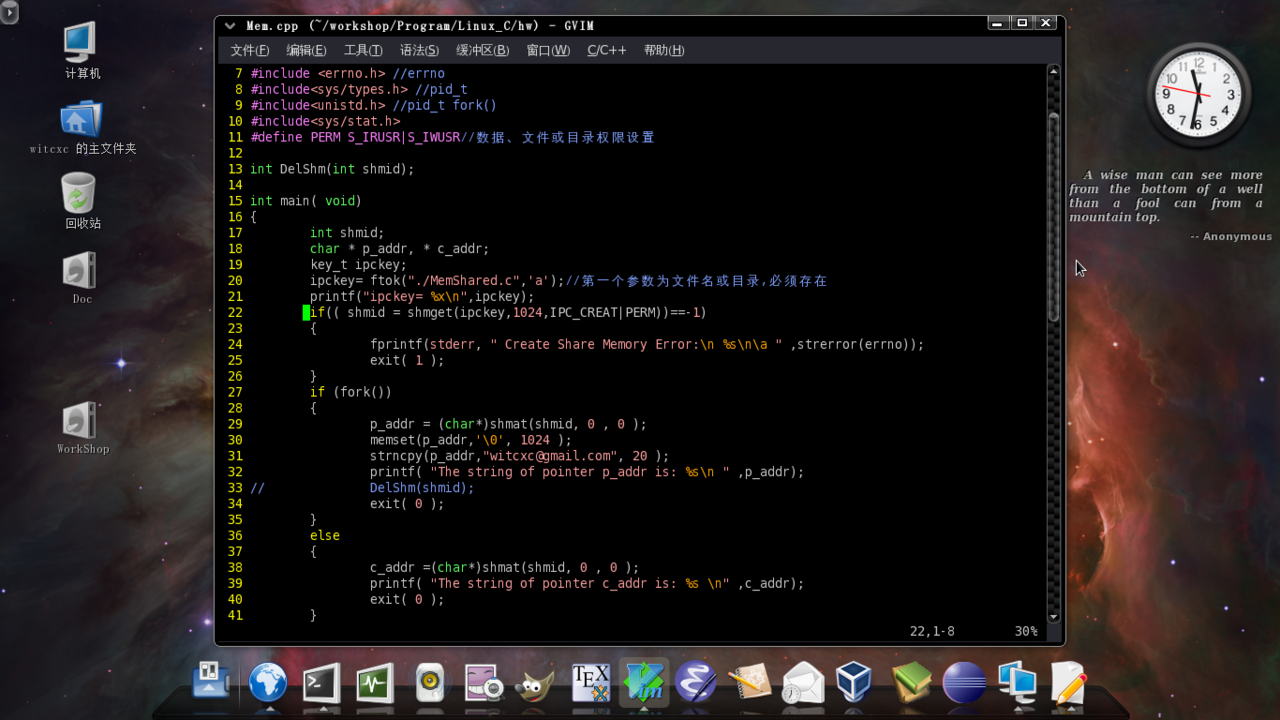
Task: Open the system monitor dock icon
Action: pos(374,684)
